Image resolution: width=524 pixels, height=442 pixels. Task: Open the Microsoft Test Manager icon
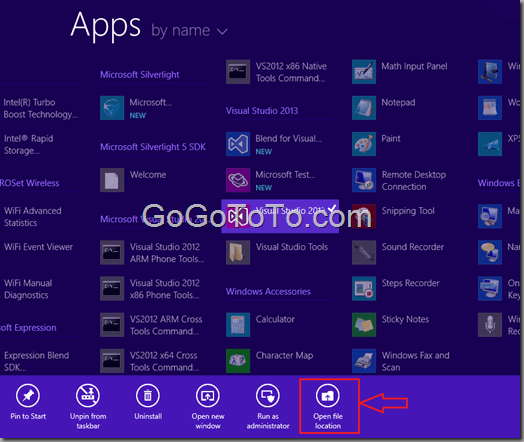coord(238,180)
